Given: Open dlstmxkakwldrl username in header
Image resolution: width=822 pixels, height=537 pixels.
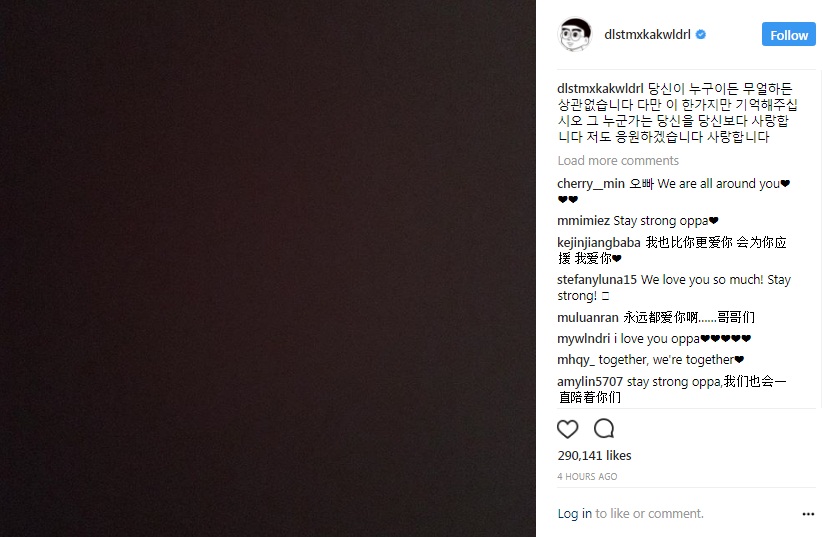Looking at the screenshot, I should click(647, 35).
